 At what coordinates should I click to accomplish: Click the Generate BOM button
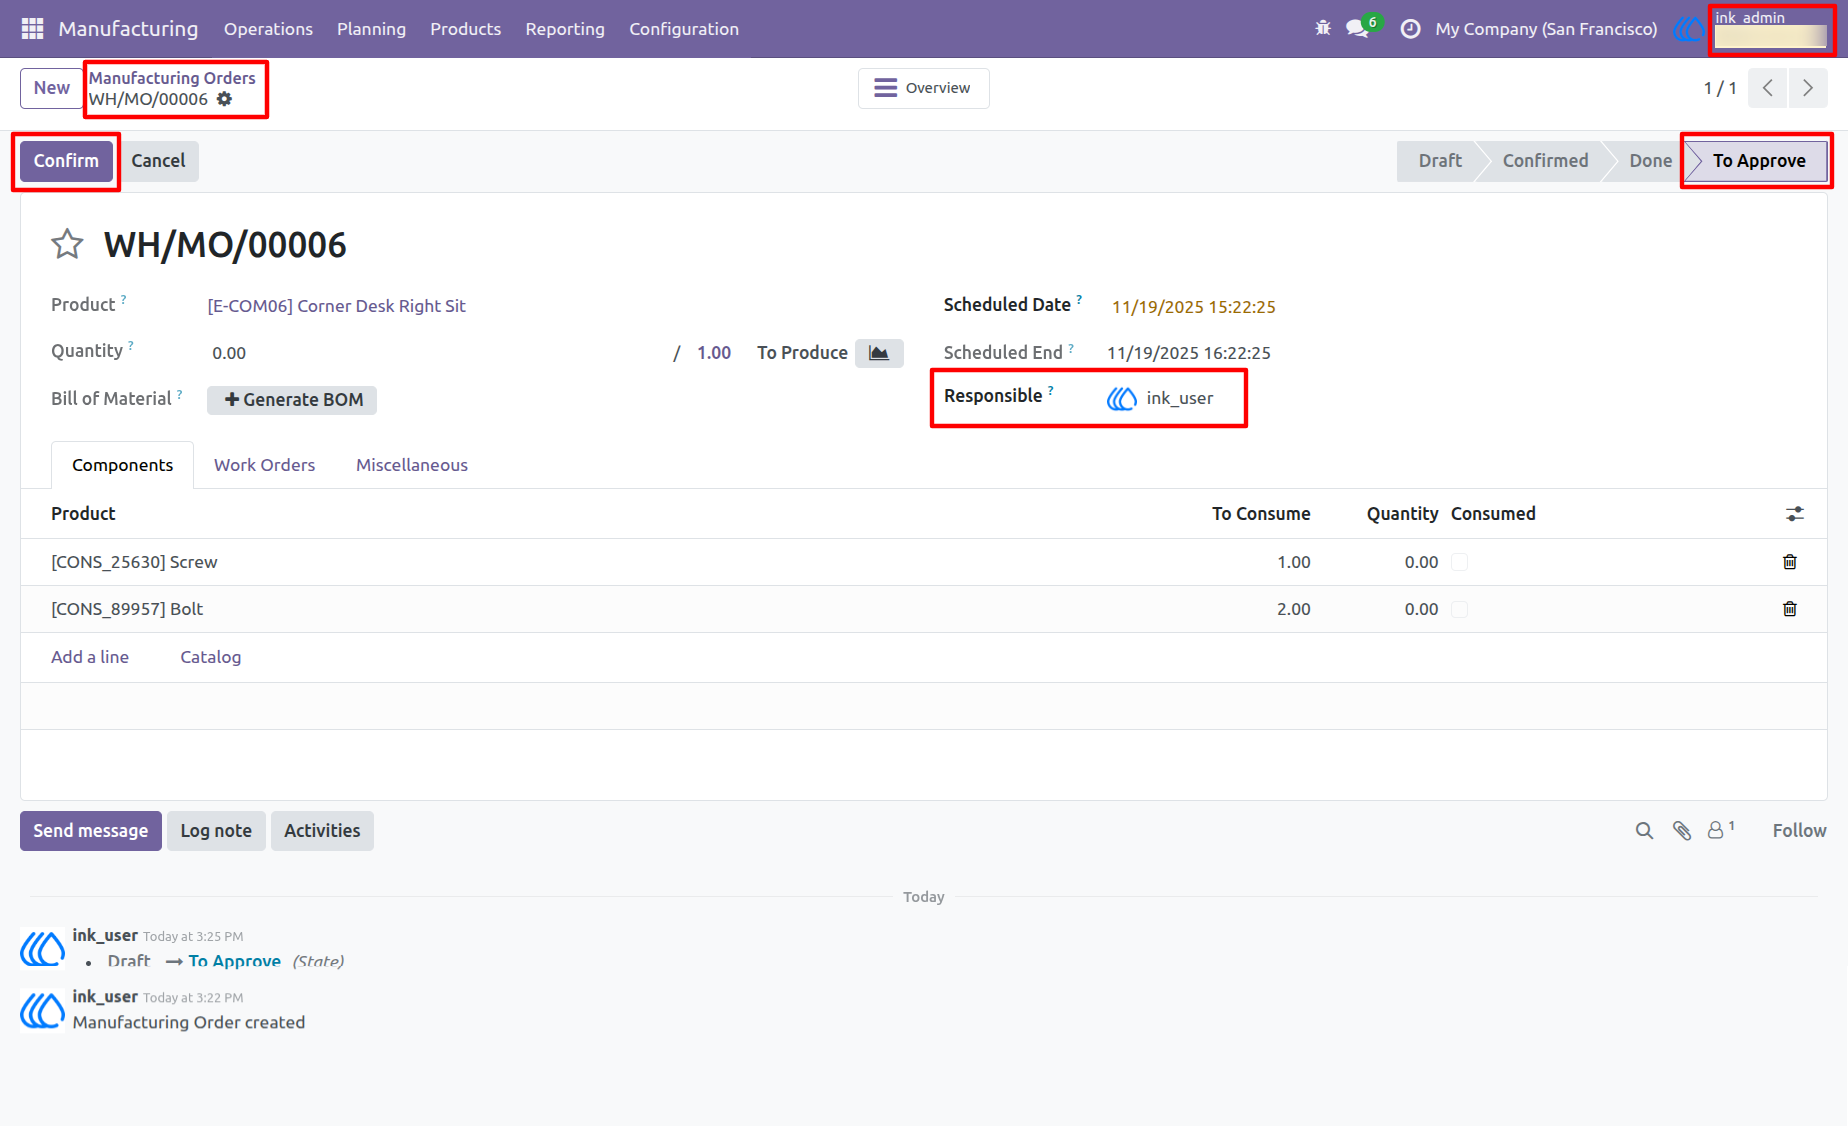pyautogui.click(x=292, y=400)
